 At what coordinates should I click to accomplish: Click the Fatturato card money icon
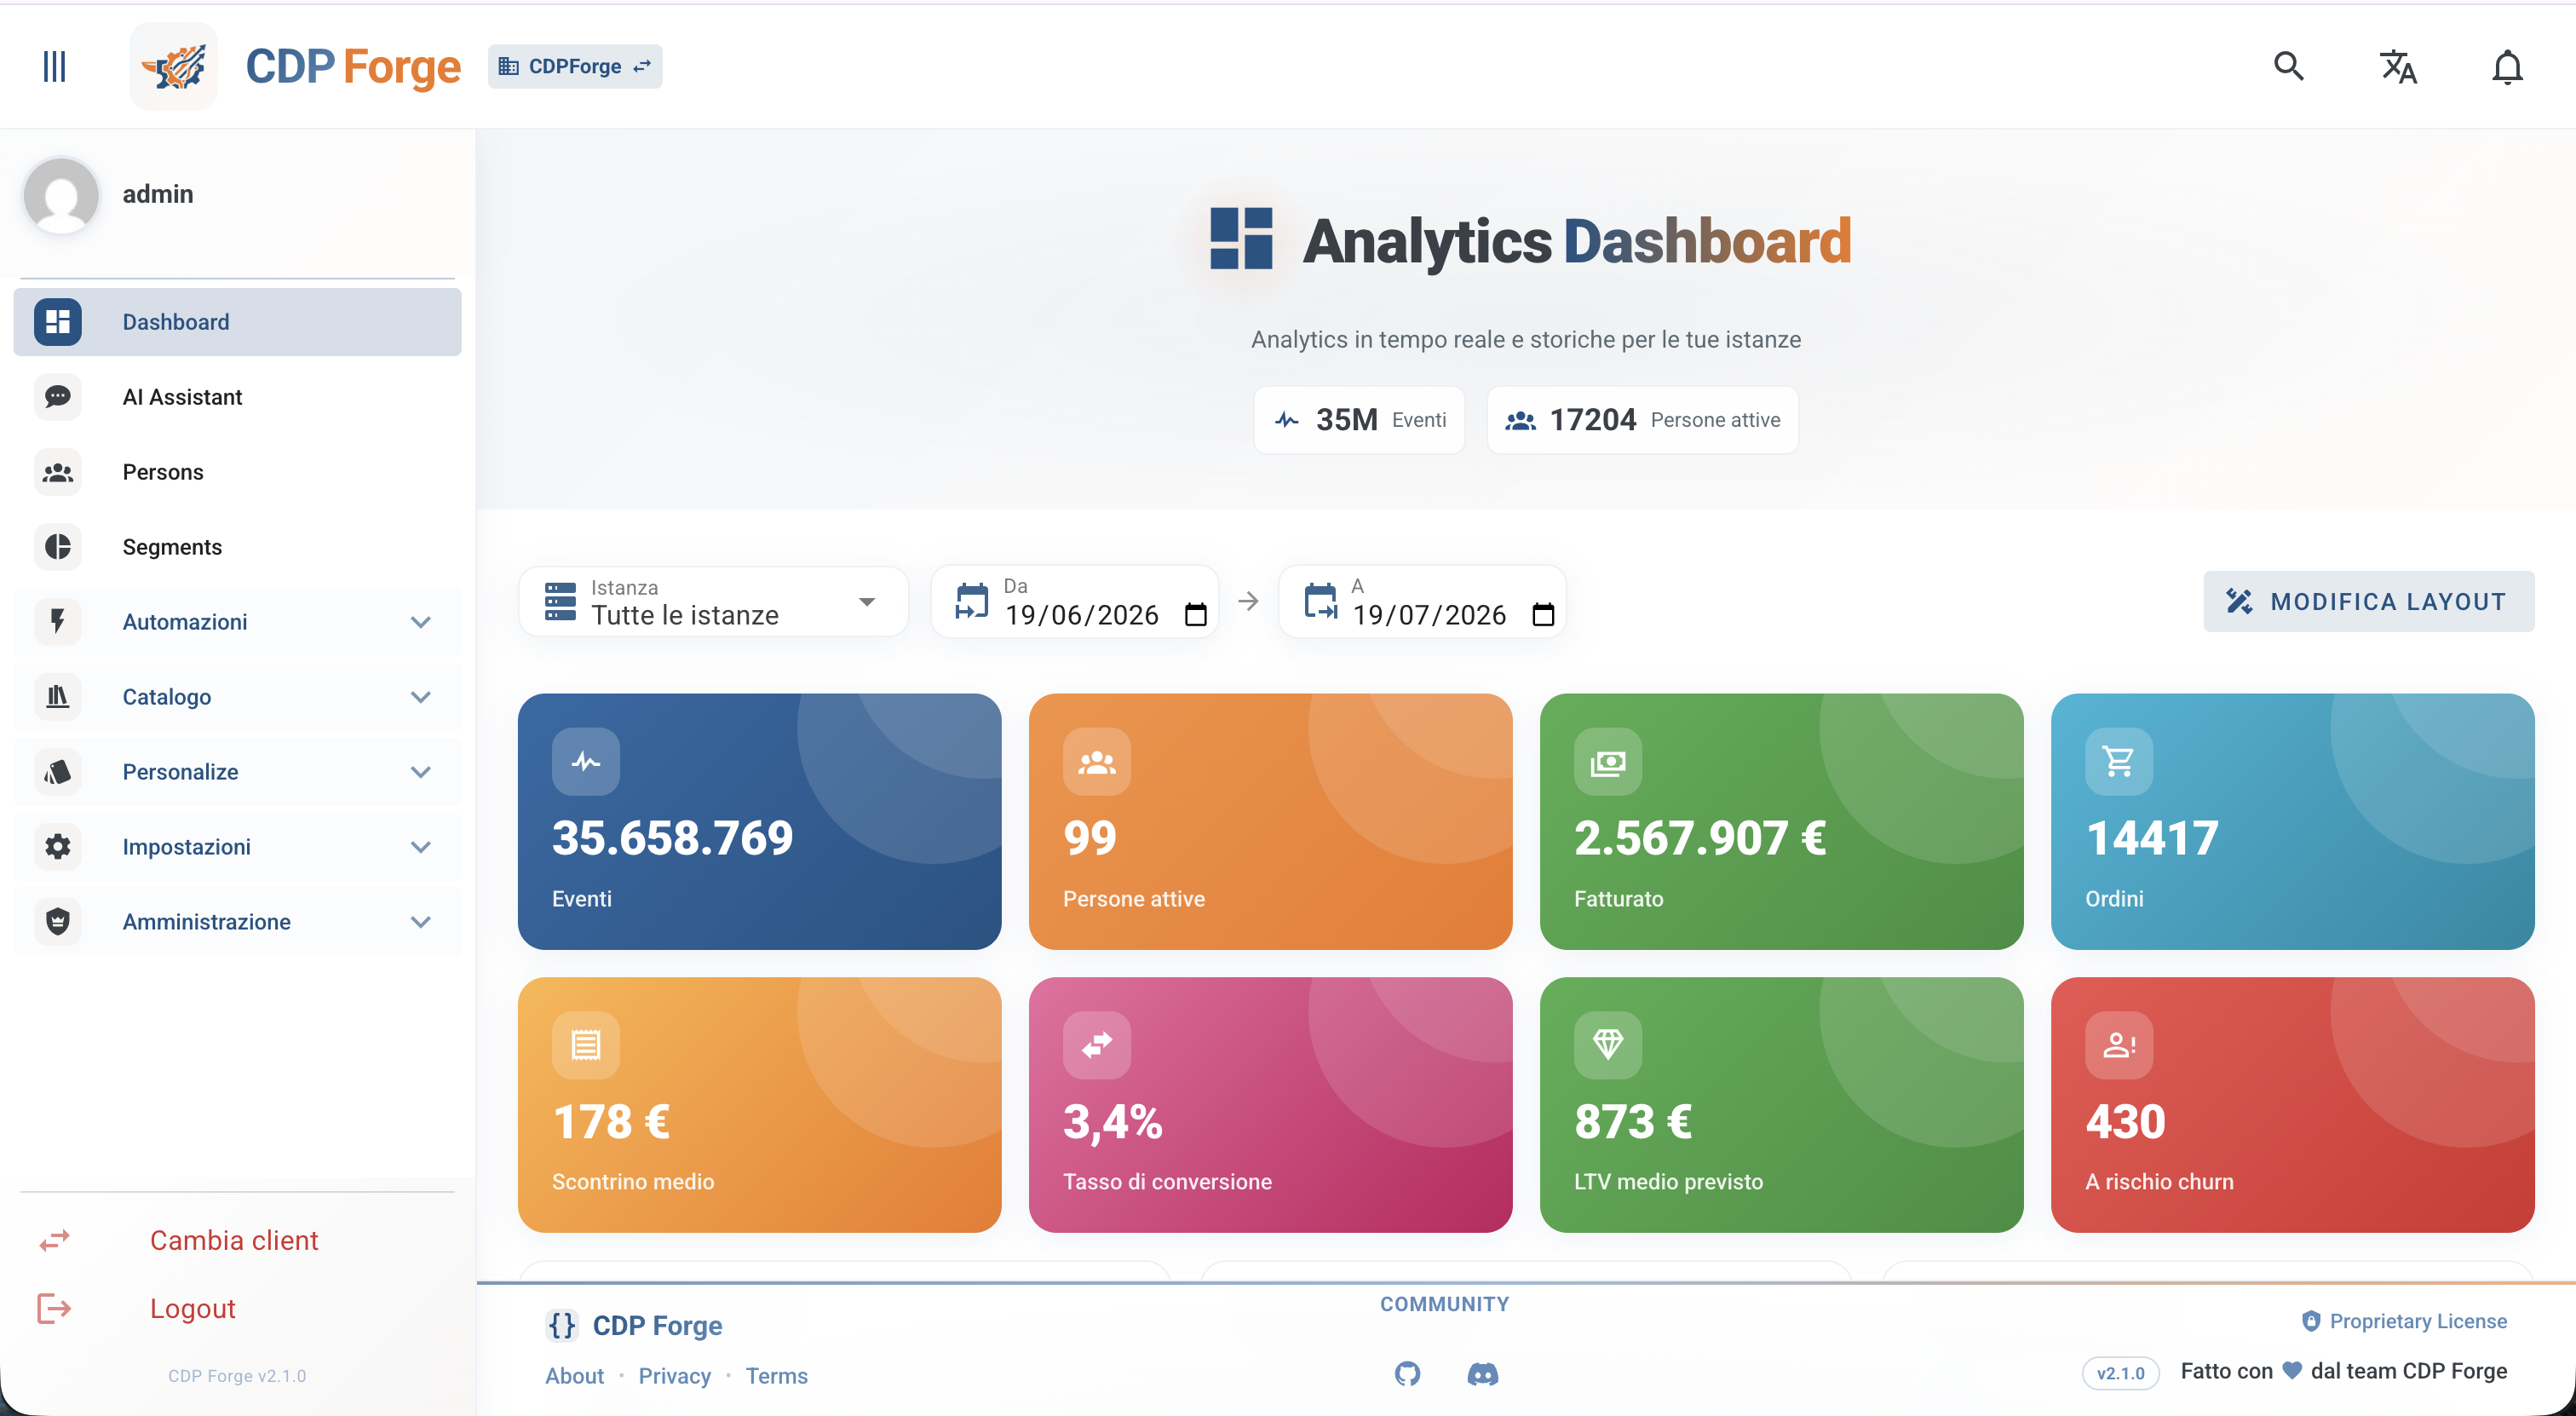(1608, 762)
